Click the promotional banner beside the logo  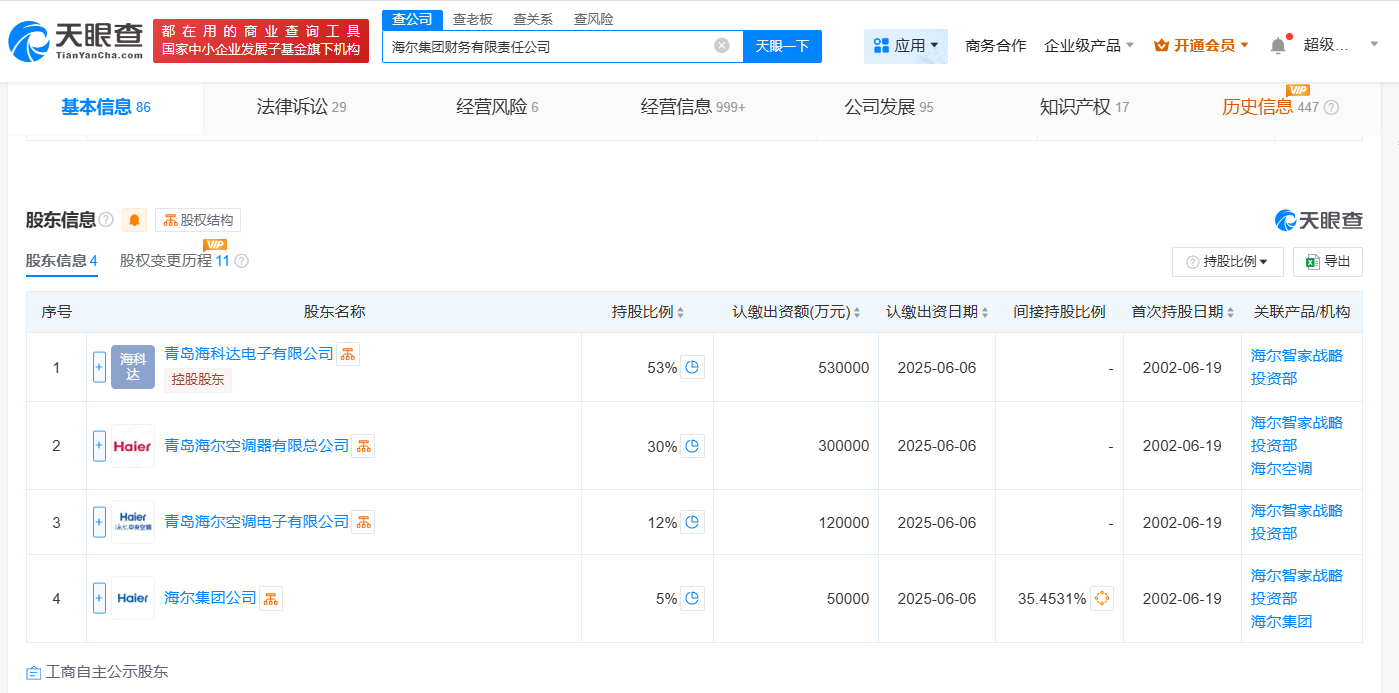[x=261, y=41]
